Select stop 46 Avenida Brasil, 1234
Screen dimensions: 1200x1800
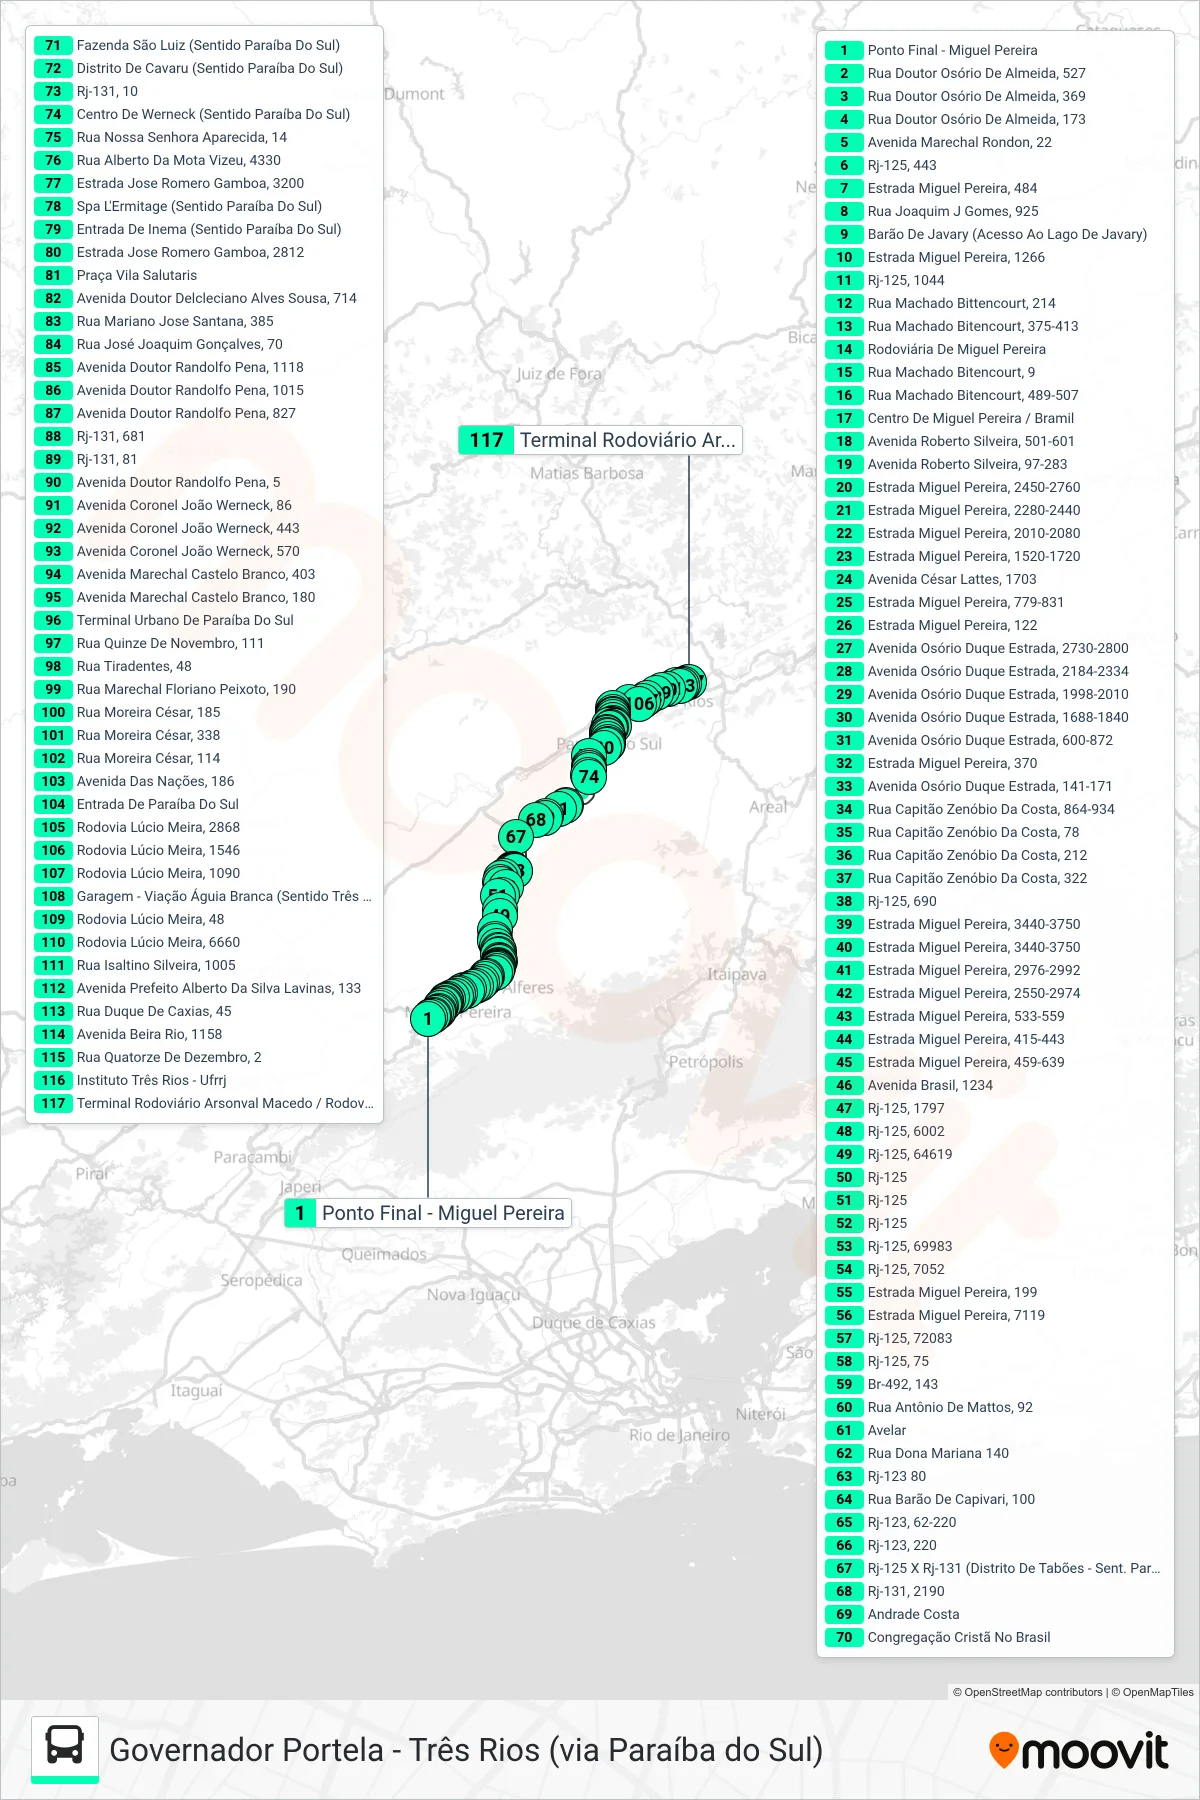[x=995, y=1085]
